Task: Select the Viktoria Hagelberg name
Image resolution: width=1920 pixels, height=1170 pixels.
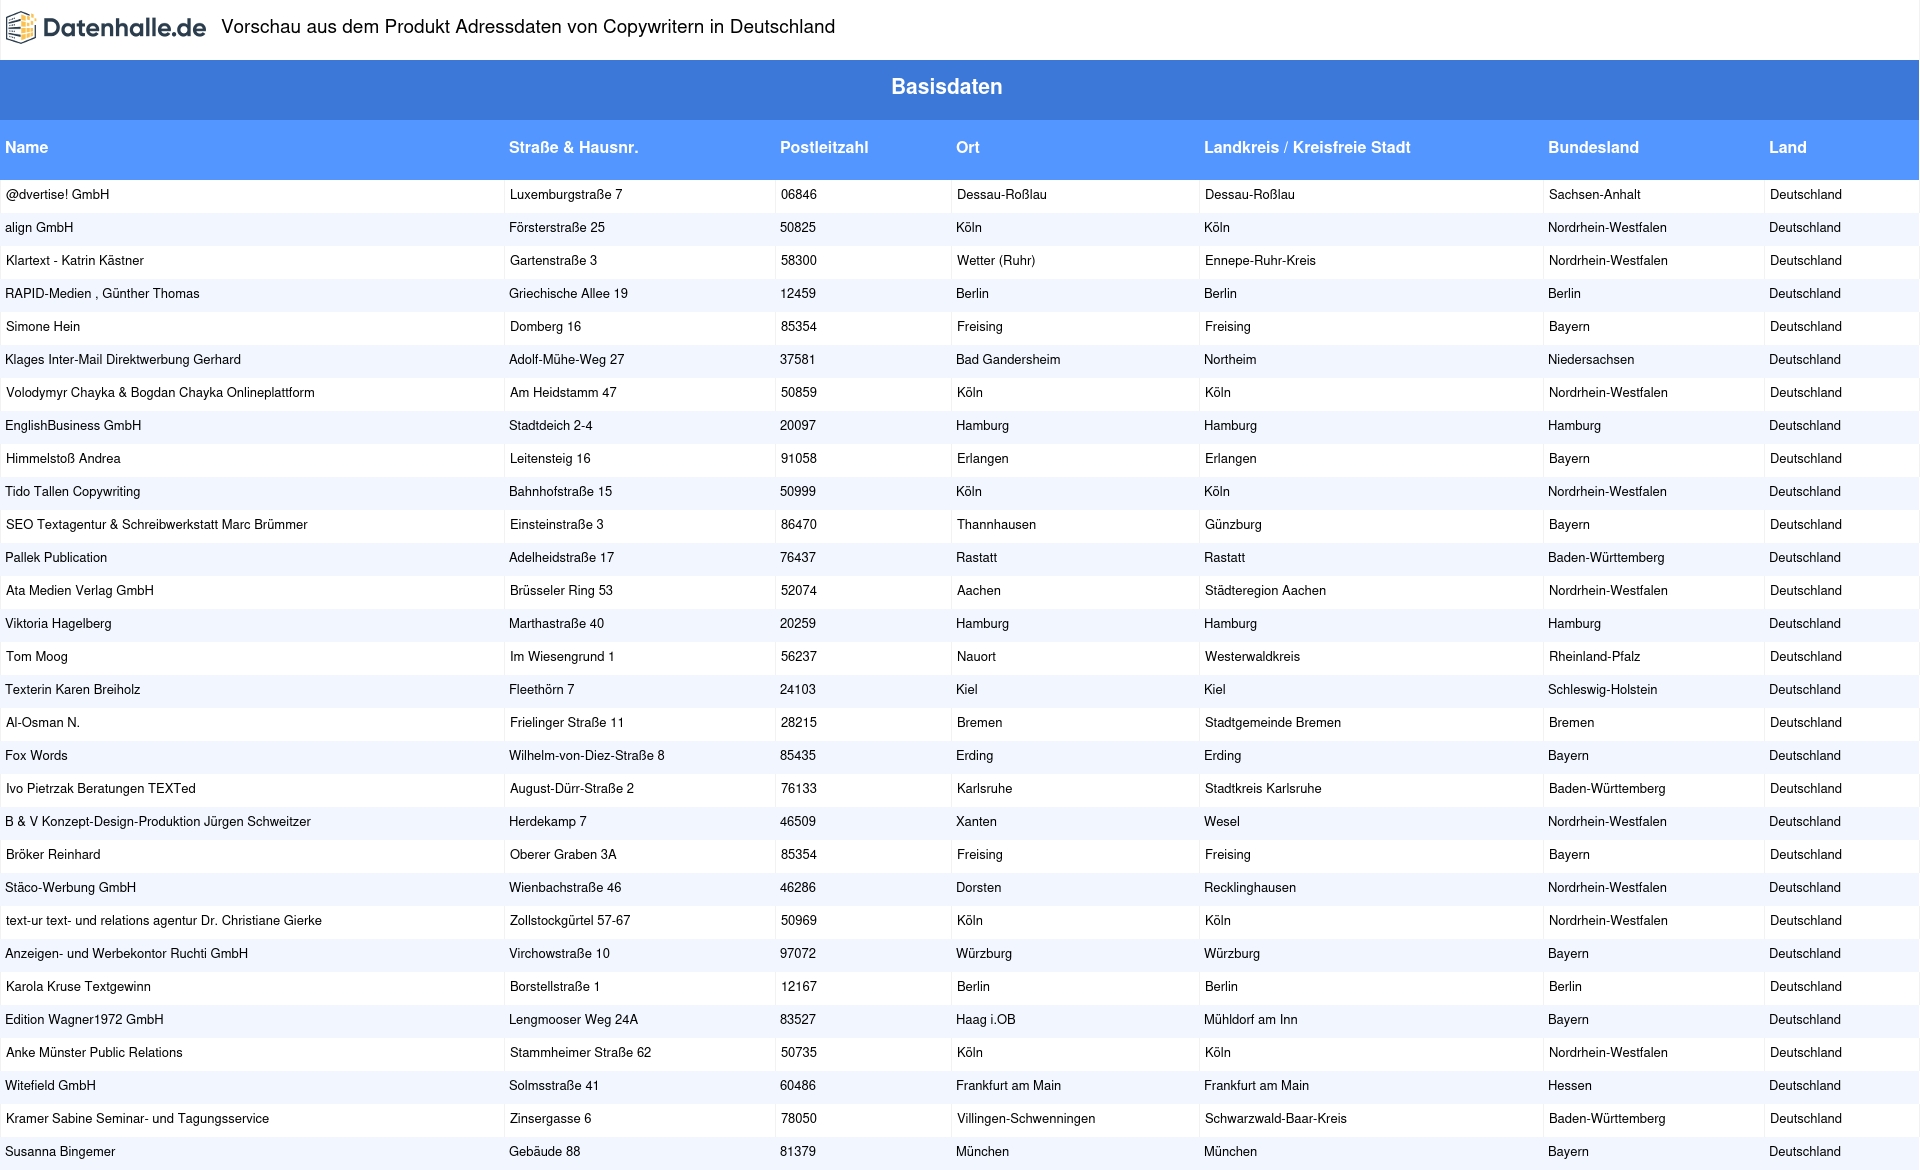Action: [x=58, y=624]
